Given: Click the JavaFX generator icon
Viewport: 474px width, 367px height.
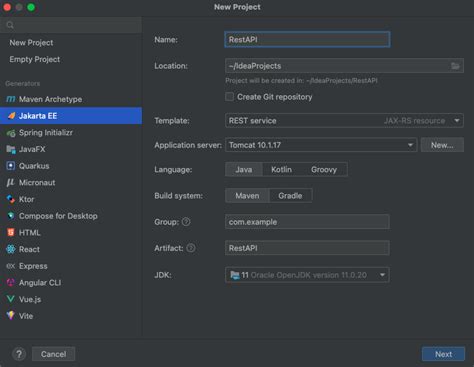Looking at the screenshot, I should coord(11,149).
